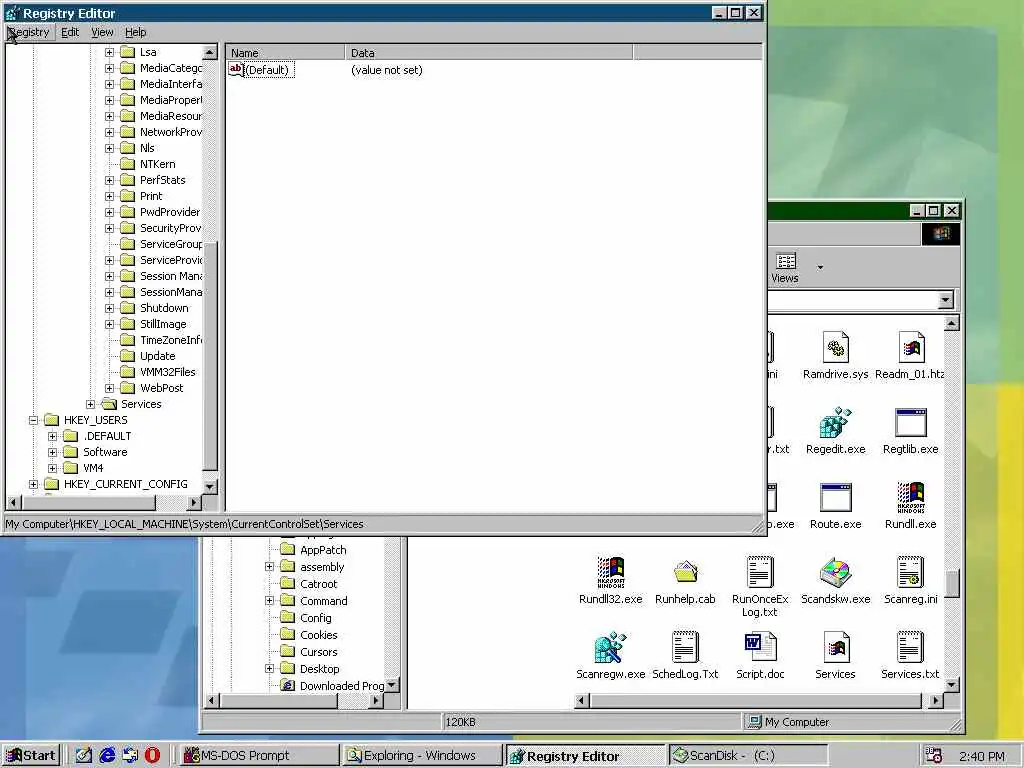The width and height of the screenshot is (1024, 768).
Task: Click registry tree horizontal scrollbar right arrow
Action: click(x=194, y=502)
